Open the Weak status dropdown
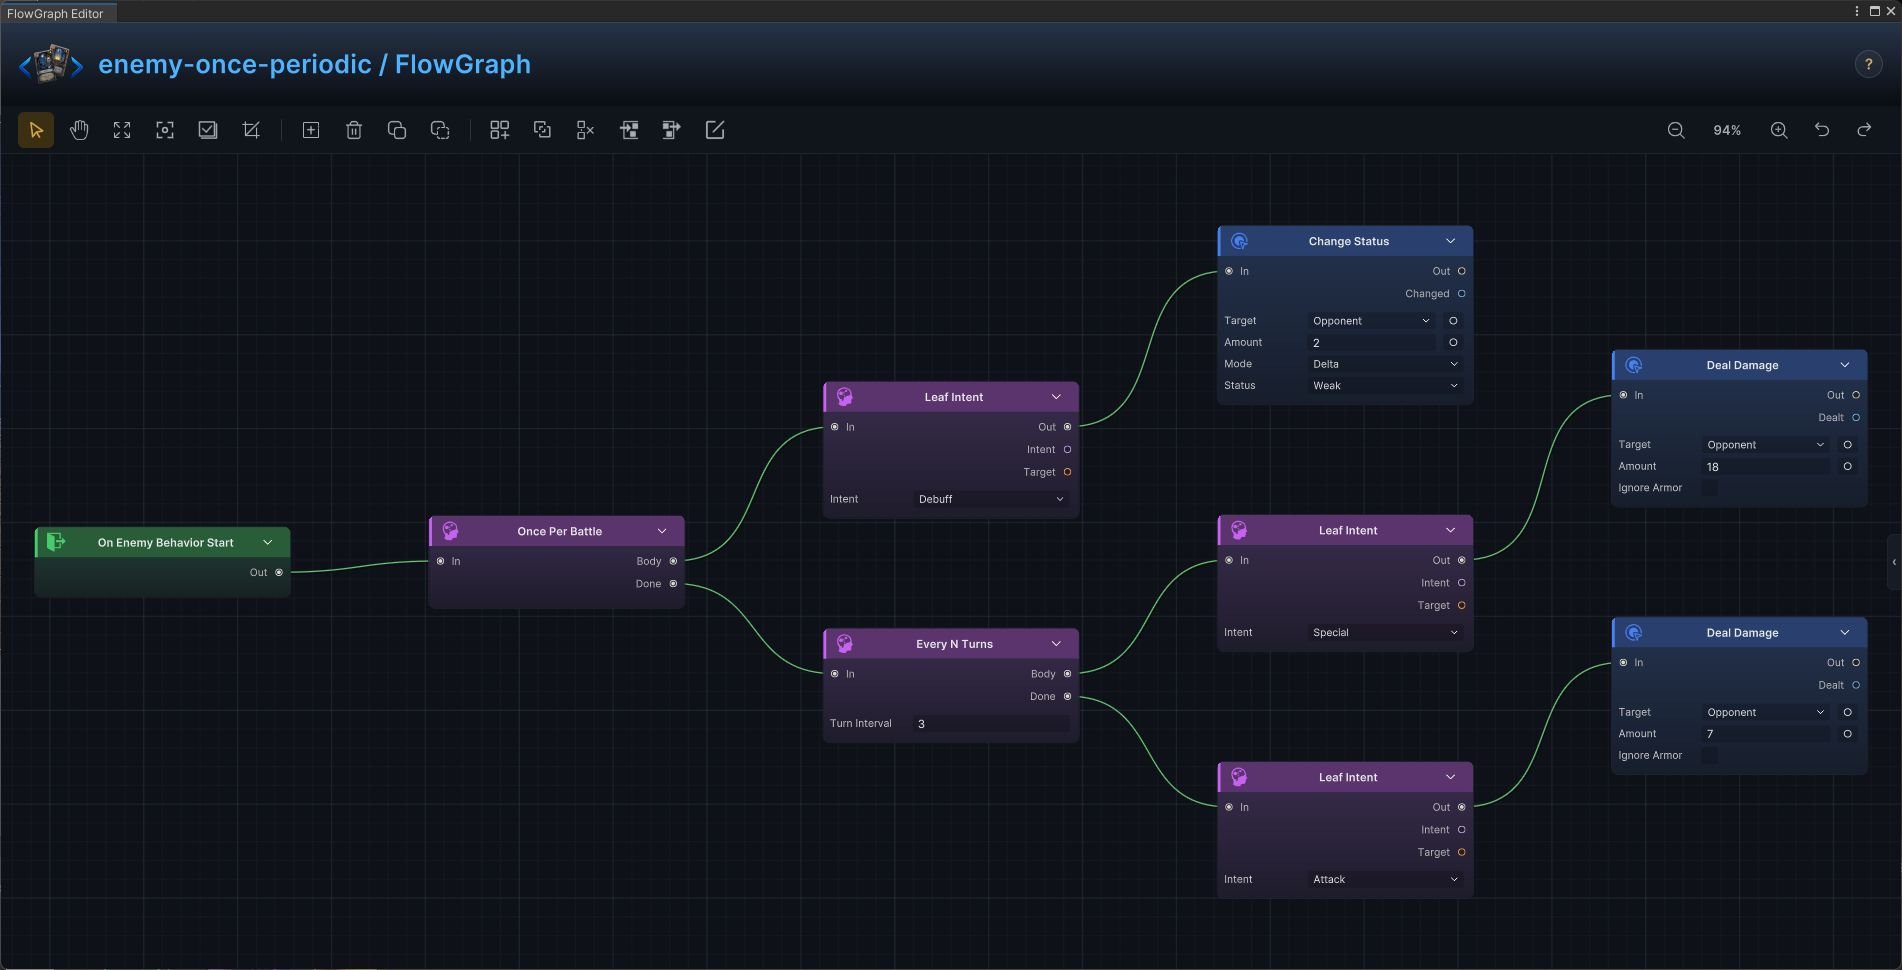 pos(1385,386)
